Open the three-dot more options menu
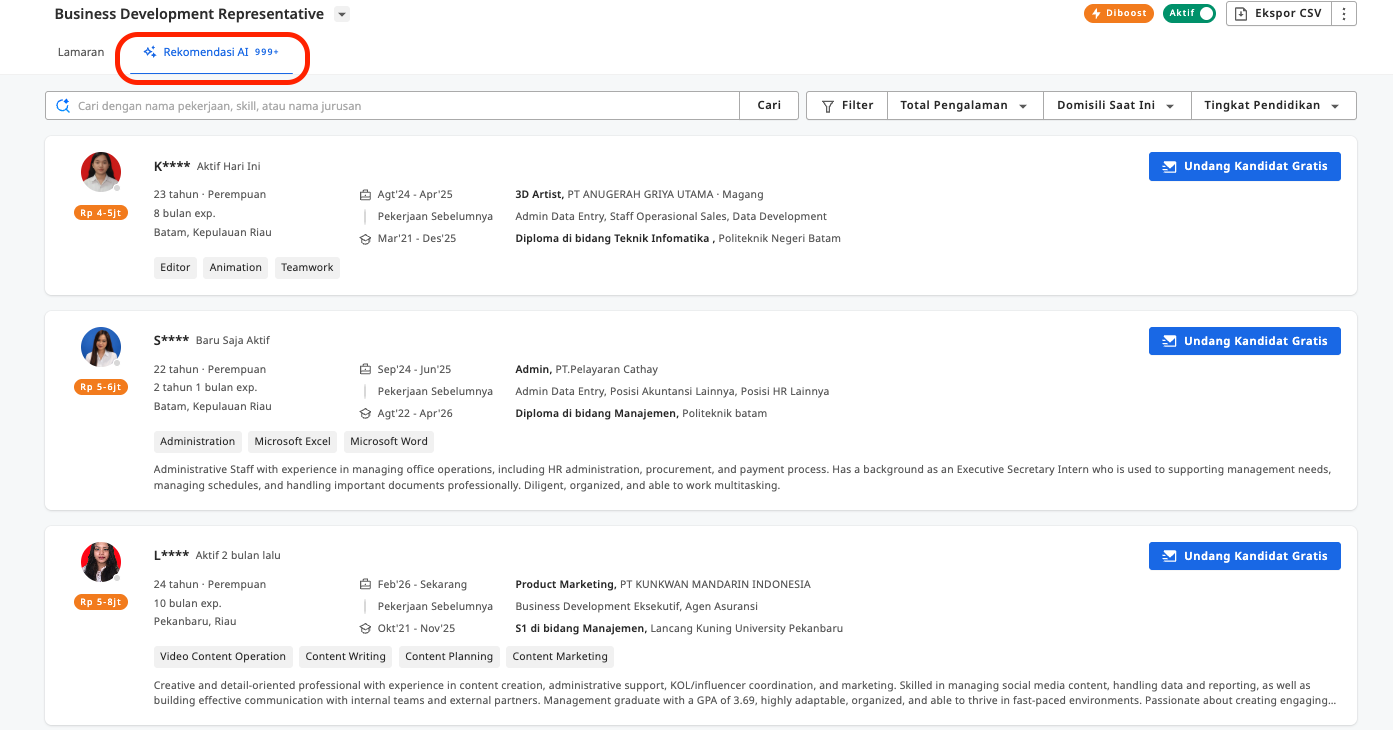This screenshot has width=1393, height=730. 1344,14
